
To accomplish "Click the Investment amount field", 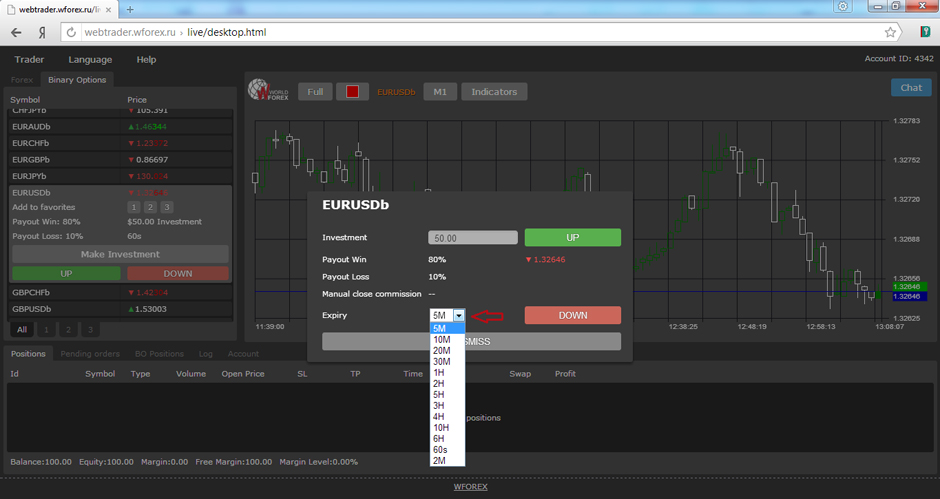I will coord(473,238).
